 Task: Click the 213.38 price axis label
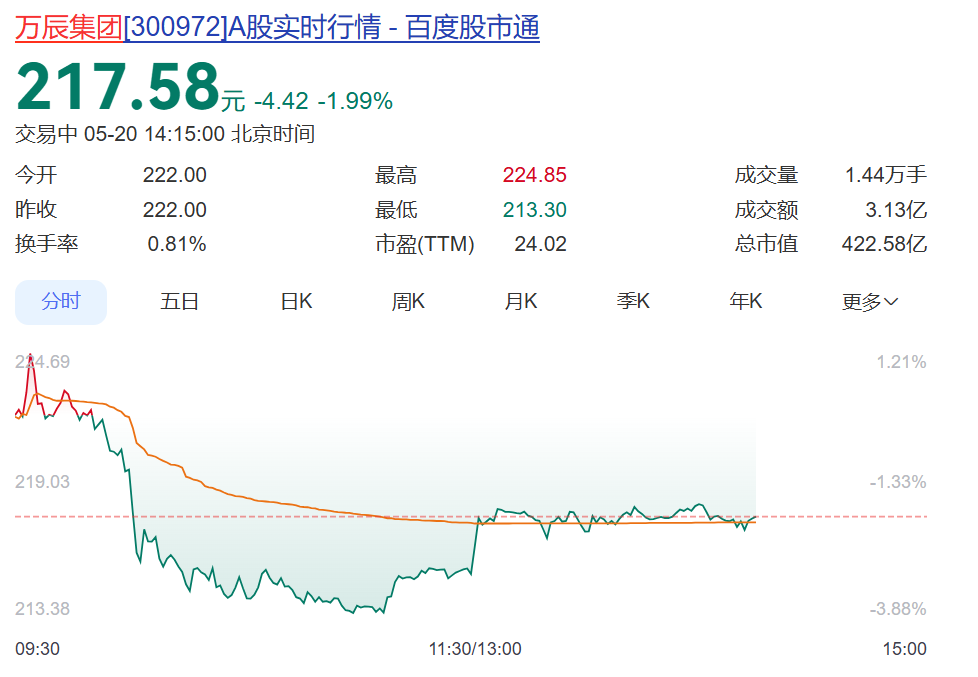[42, 609]
